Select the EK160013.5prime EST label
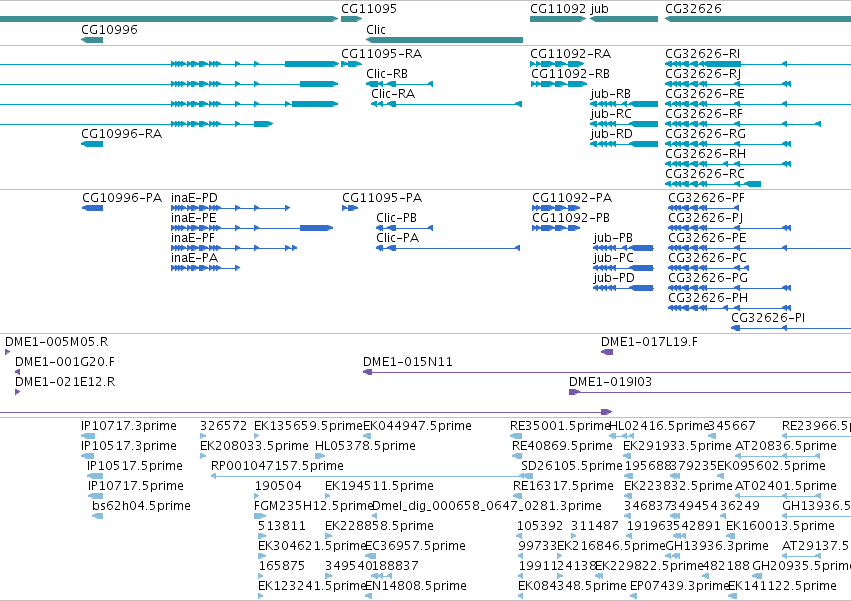Screen dimensions: 851x601 [780, 527]
